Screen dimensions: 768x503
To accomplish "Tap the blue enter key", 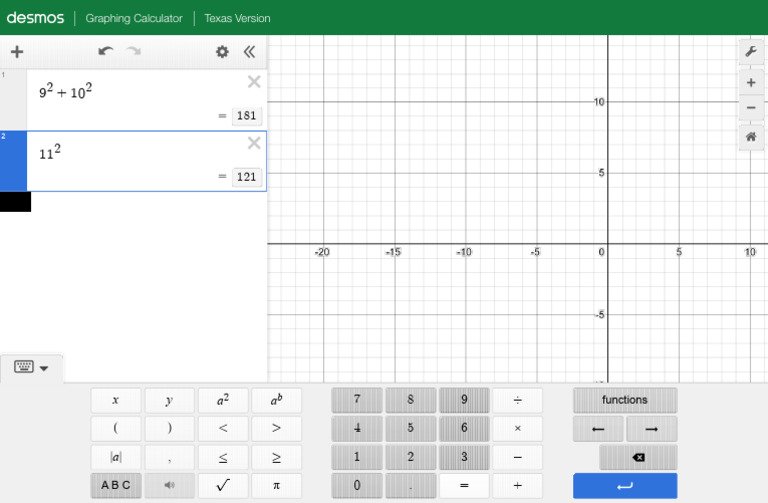I will click(625, 486).
